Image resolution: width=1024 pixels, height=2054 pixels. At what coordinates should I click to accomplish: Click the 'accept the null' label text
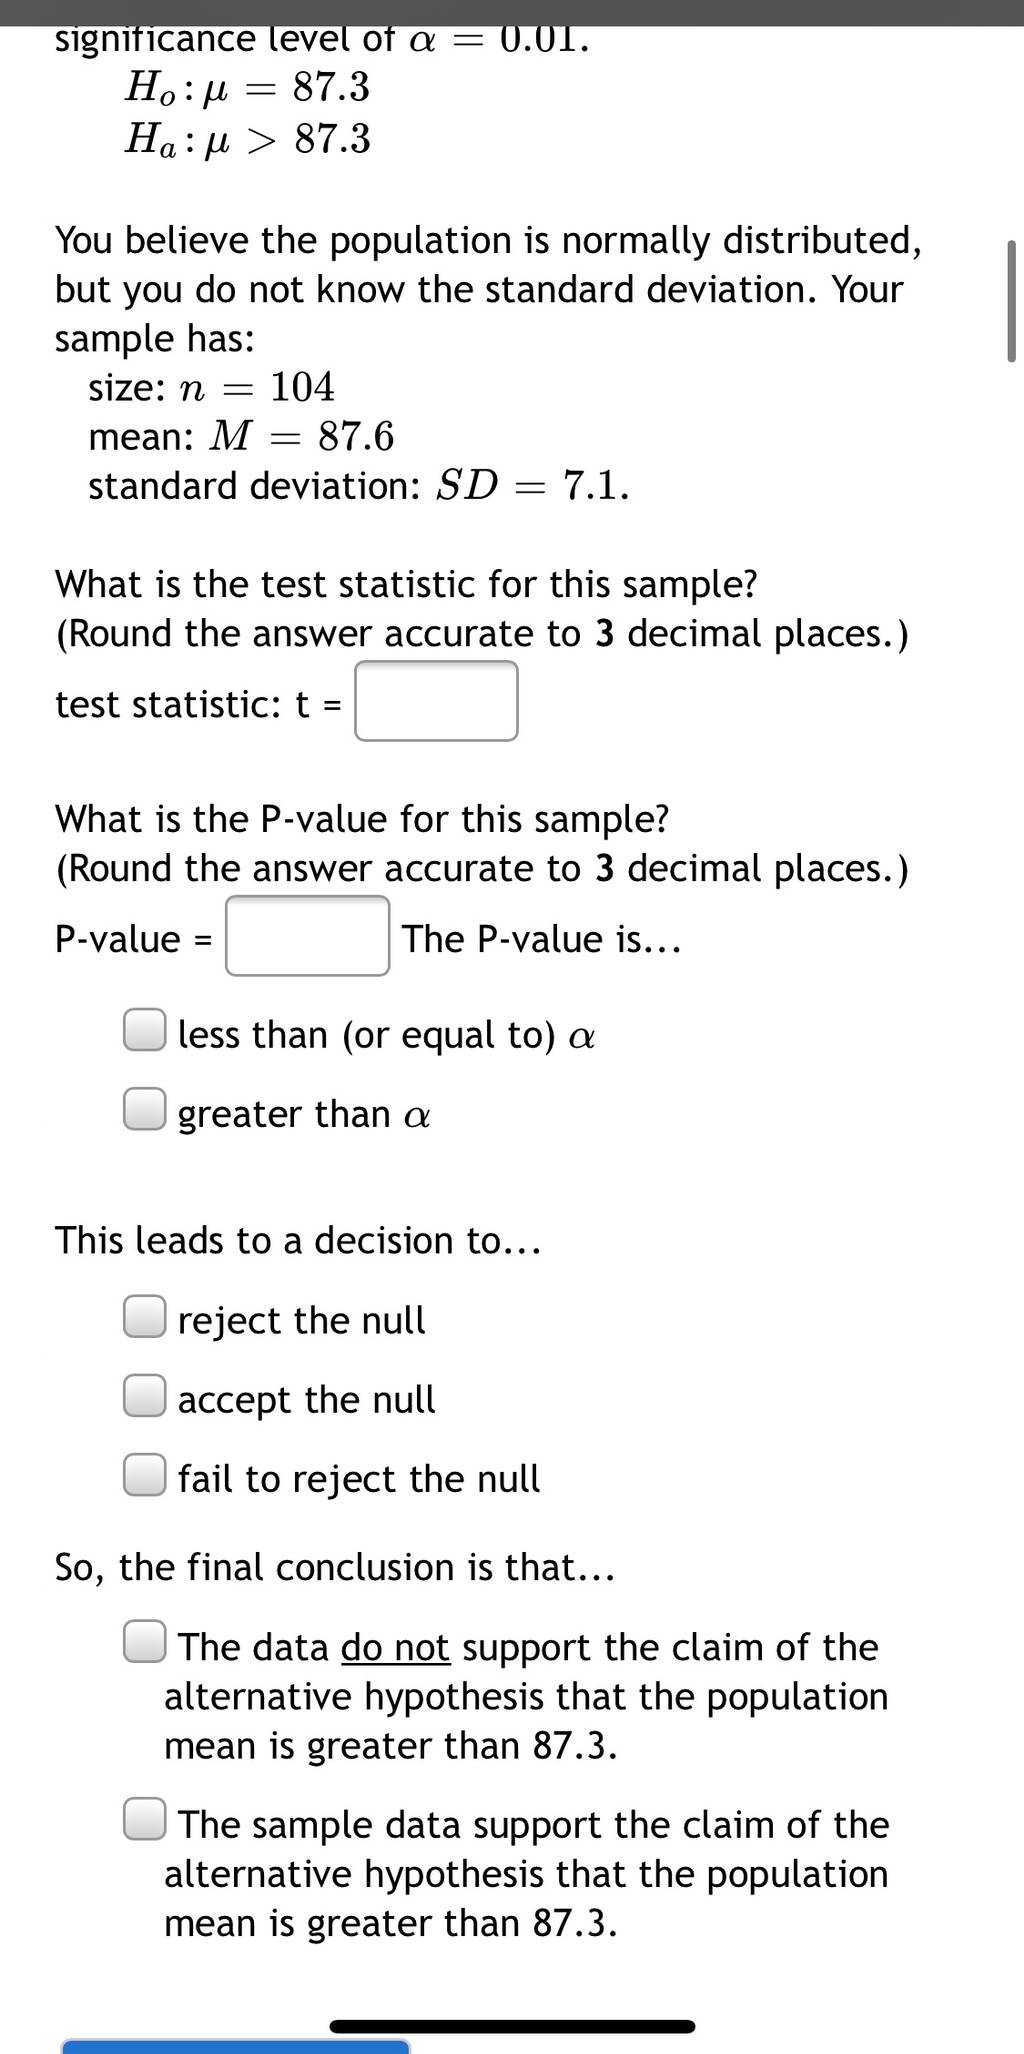pyautogui.click(x=306, y=1400)
